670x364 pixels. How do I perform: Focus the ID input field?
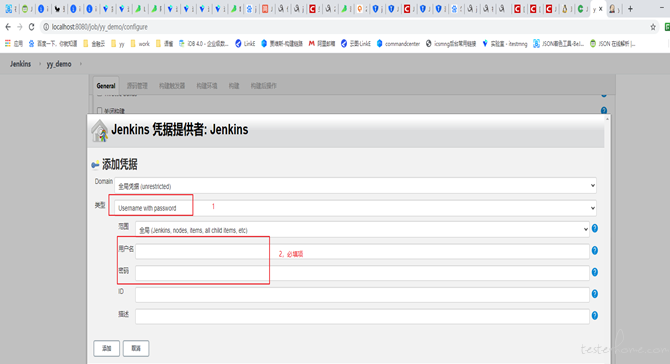(362, 295)
